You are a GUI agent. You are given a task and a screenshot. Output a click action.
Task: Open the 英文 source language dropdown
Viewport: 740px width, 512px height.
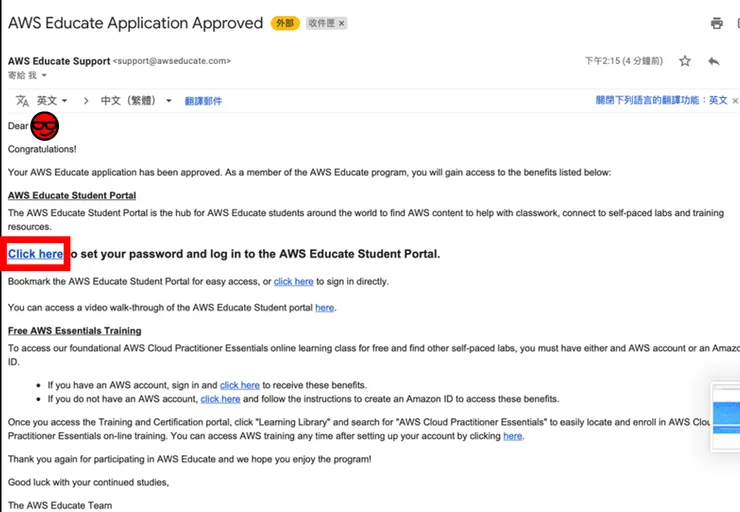tap(52, 101)
